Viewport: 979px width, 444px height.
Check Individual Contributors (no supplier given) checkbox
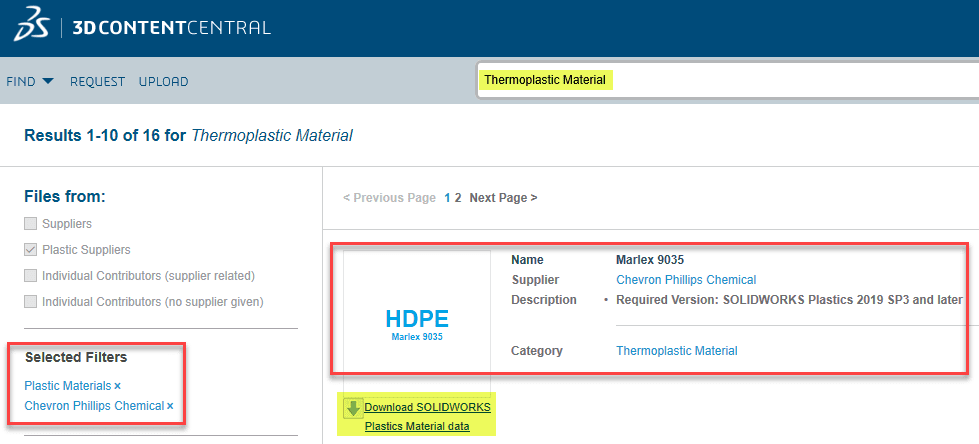tap(30, 302)
